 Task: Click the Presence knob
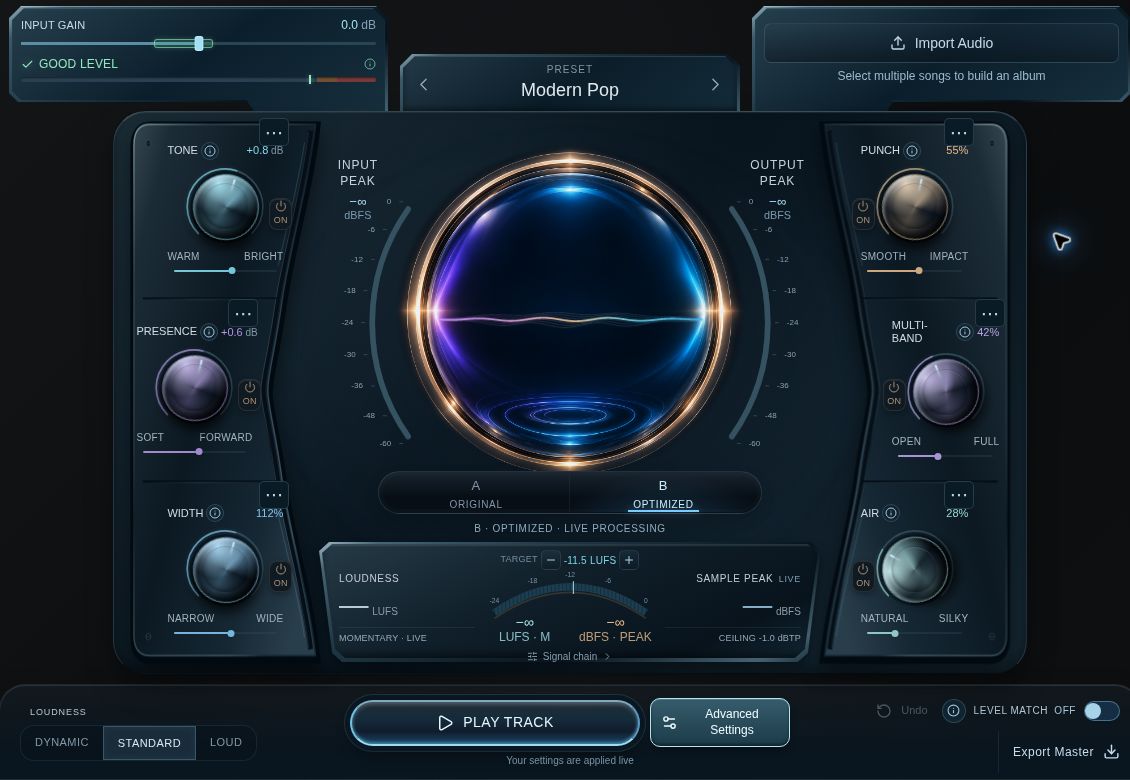tap(193, 387)
